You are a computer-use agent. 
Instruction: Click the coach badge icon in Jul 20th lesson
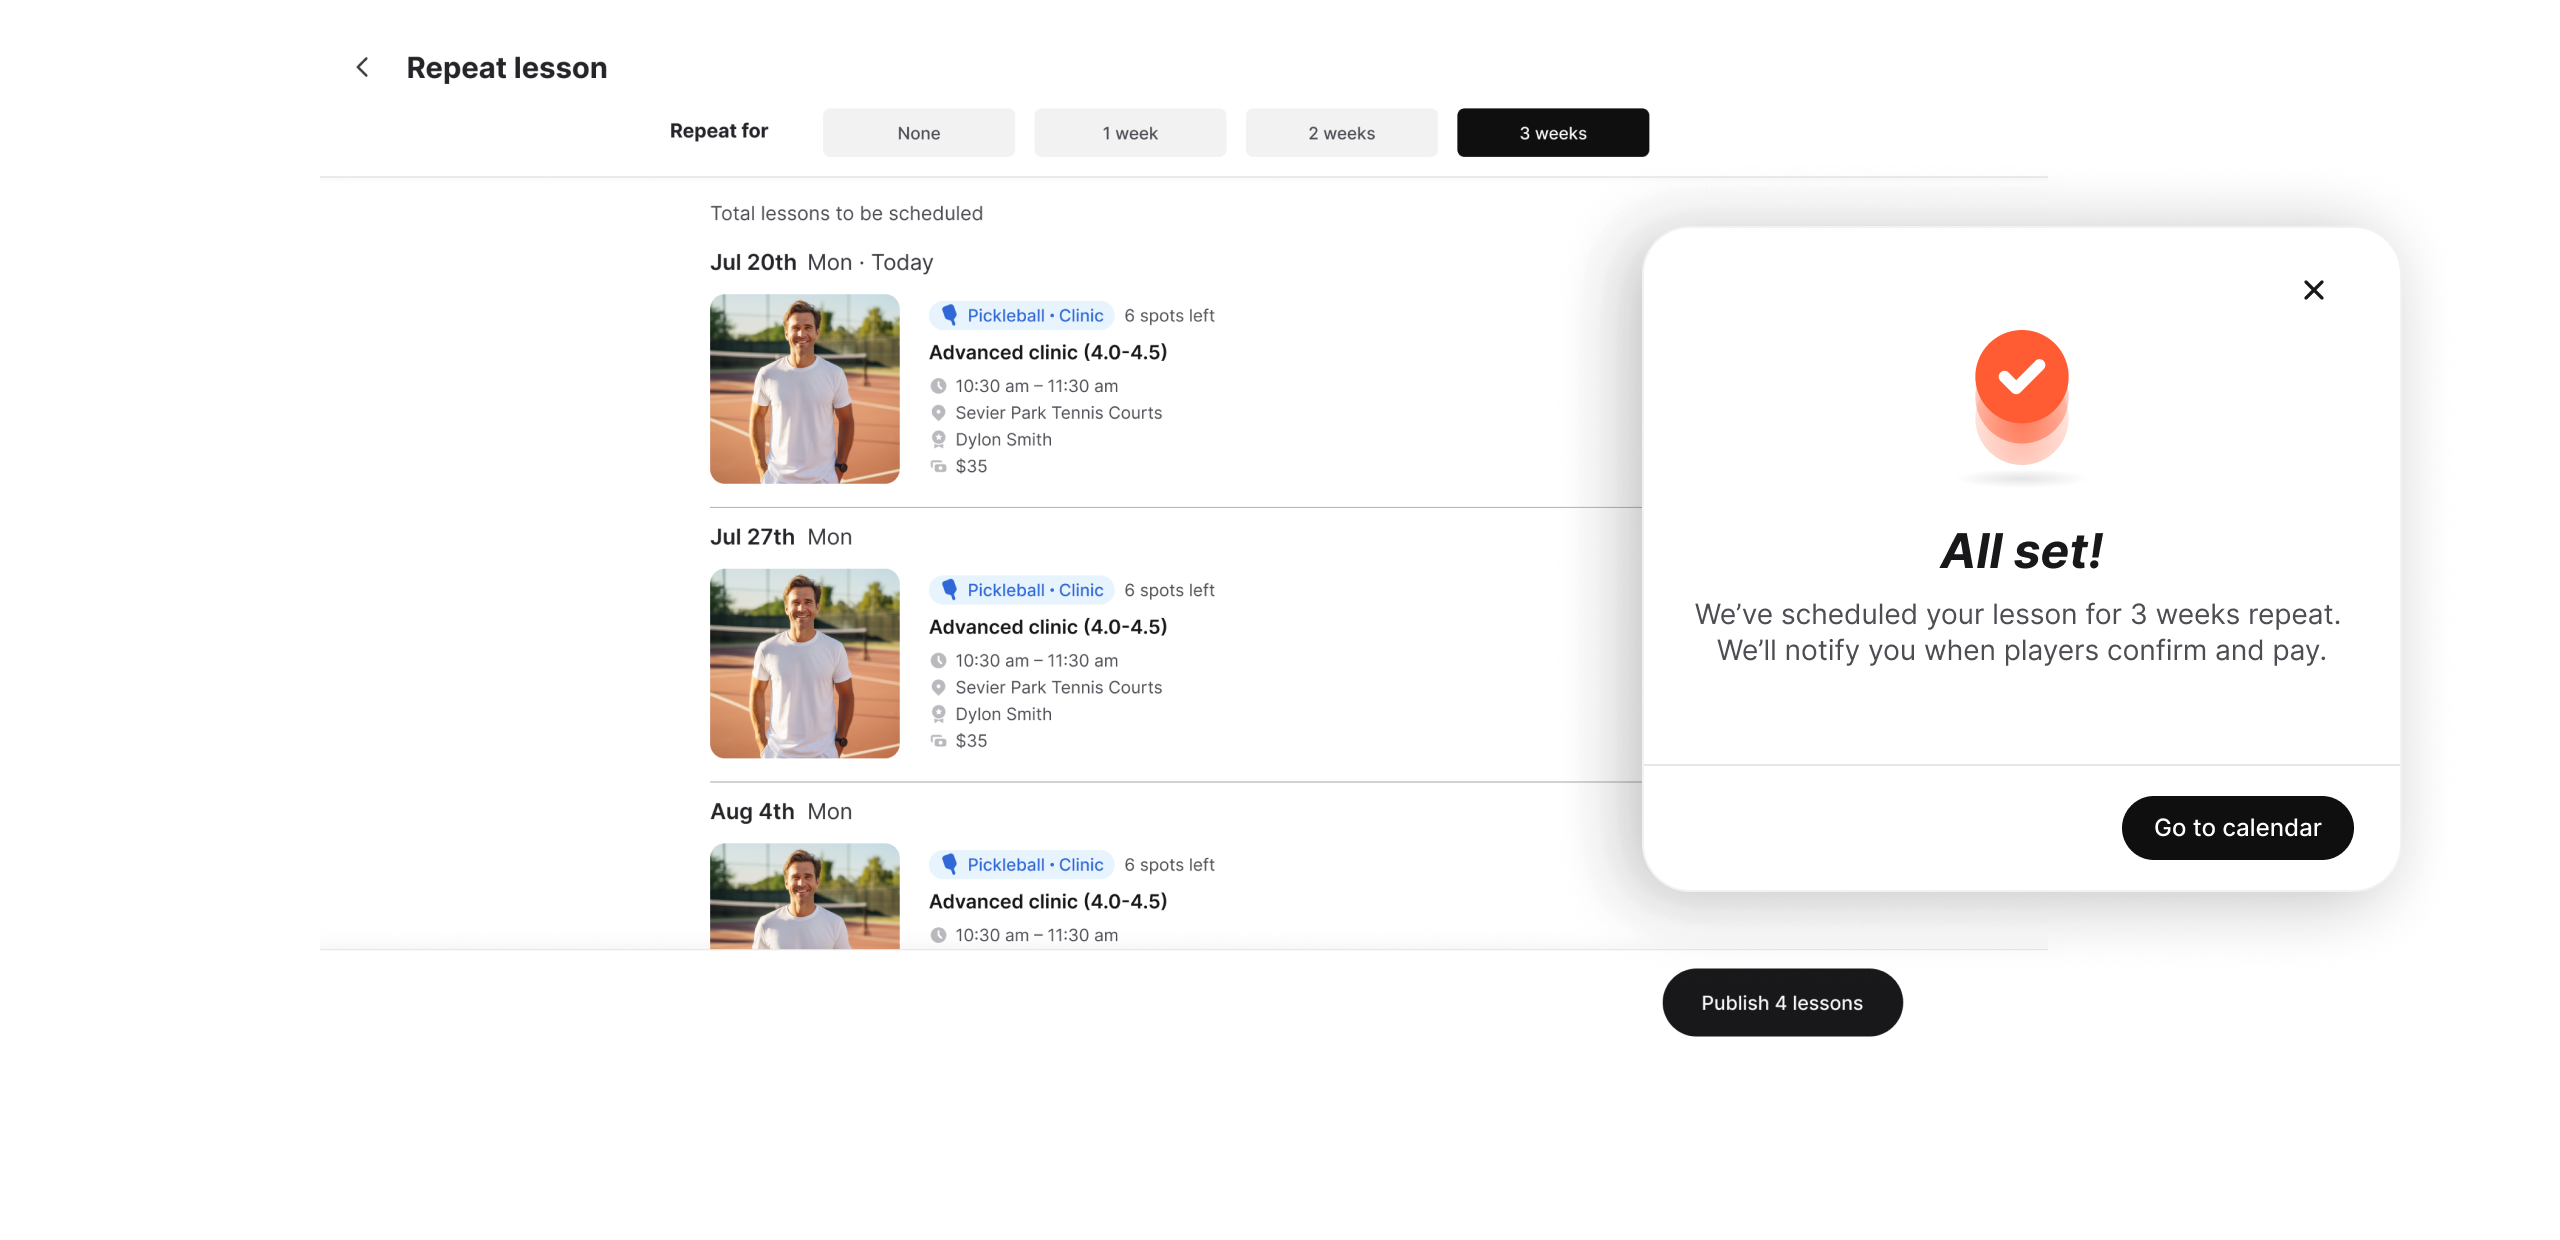[938, 440]
